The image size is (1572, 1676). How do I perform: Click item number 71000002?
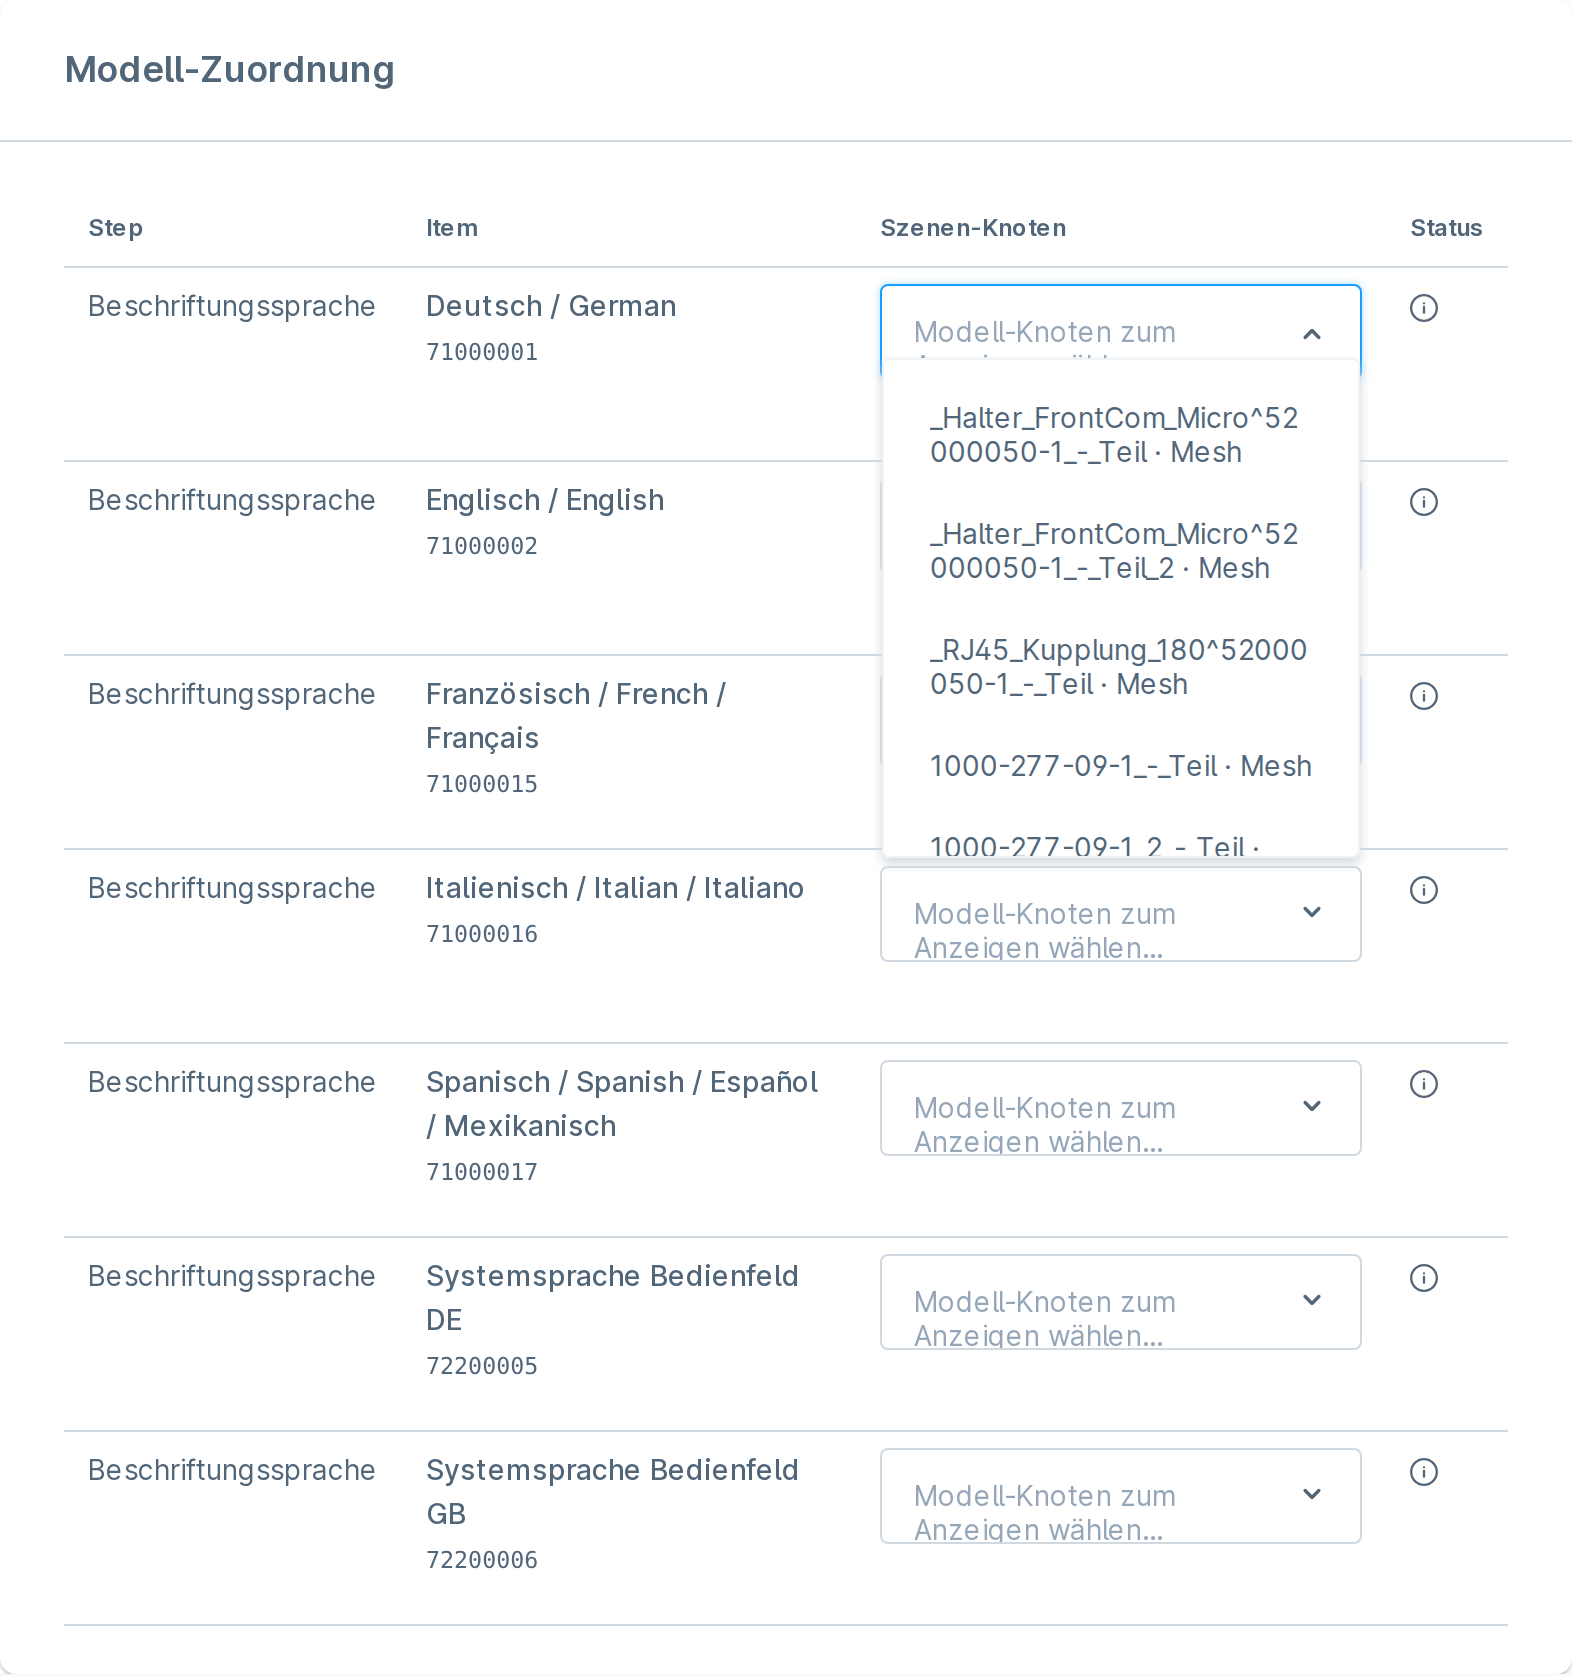[x=482, y=546]
